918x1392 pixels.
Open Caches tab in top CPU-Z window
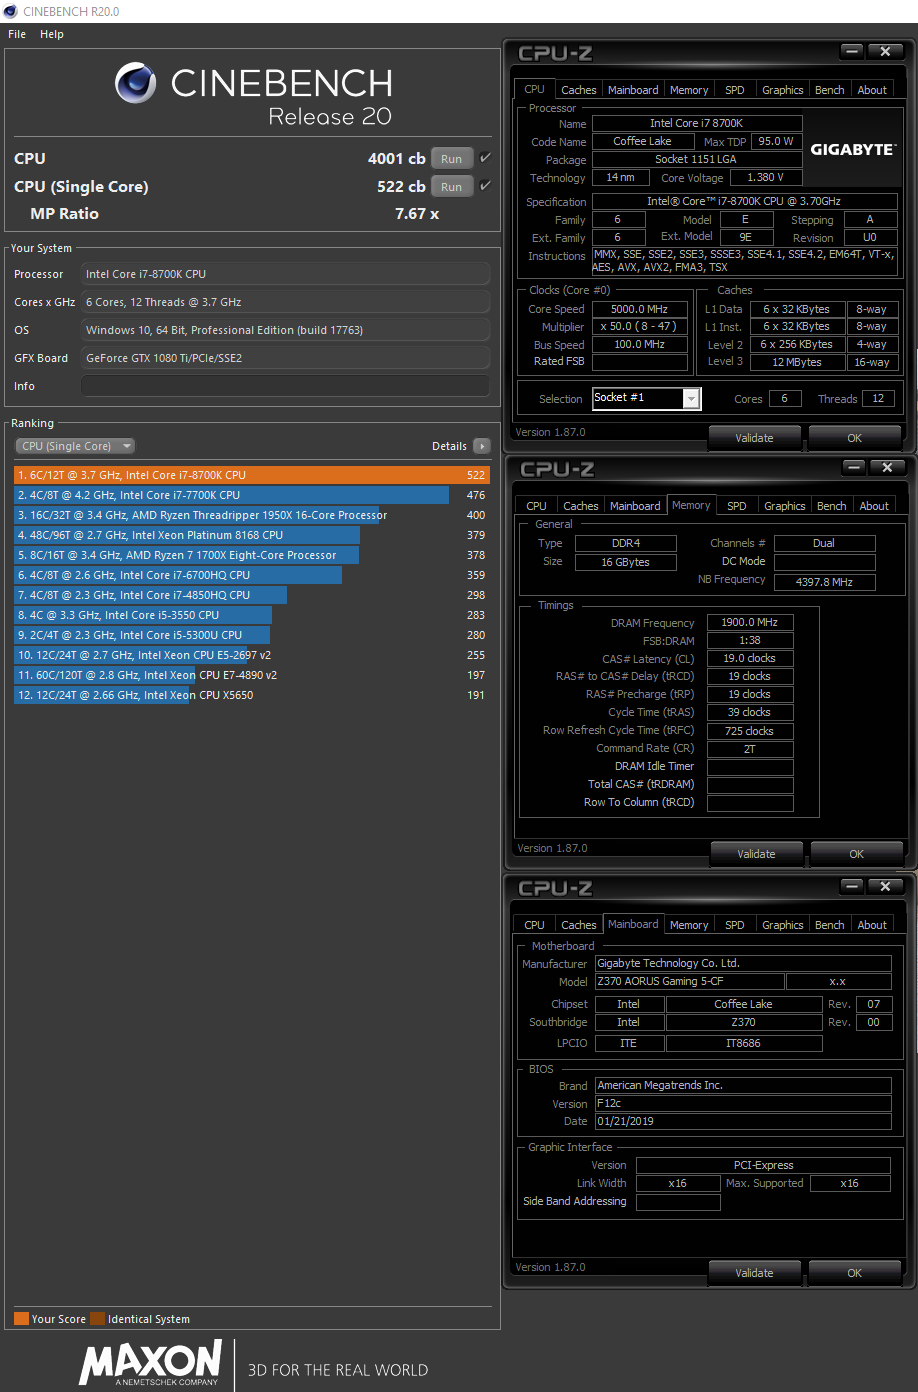[x=578, y=90]
